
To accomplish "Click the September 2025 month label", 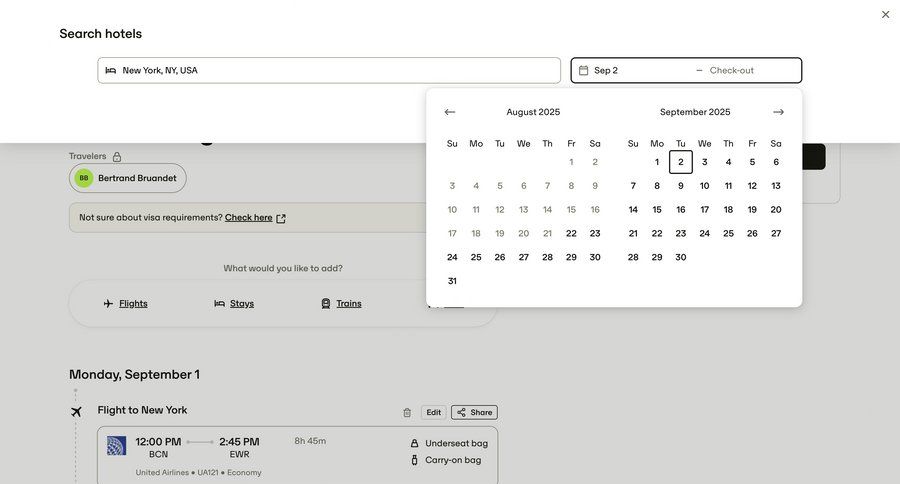I will (695, 112).
